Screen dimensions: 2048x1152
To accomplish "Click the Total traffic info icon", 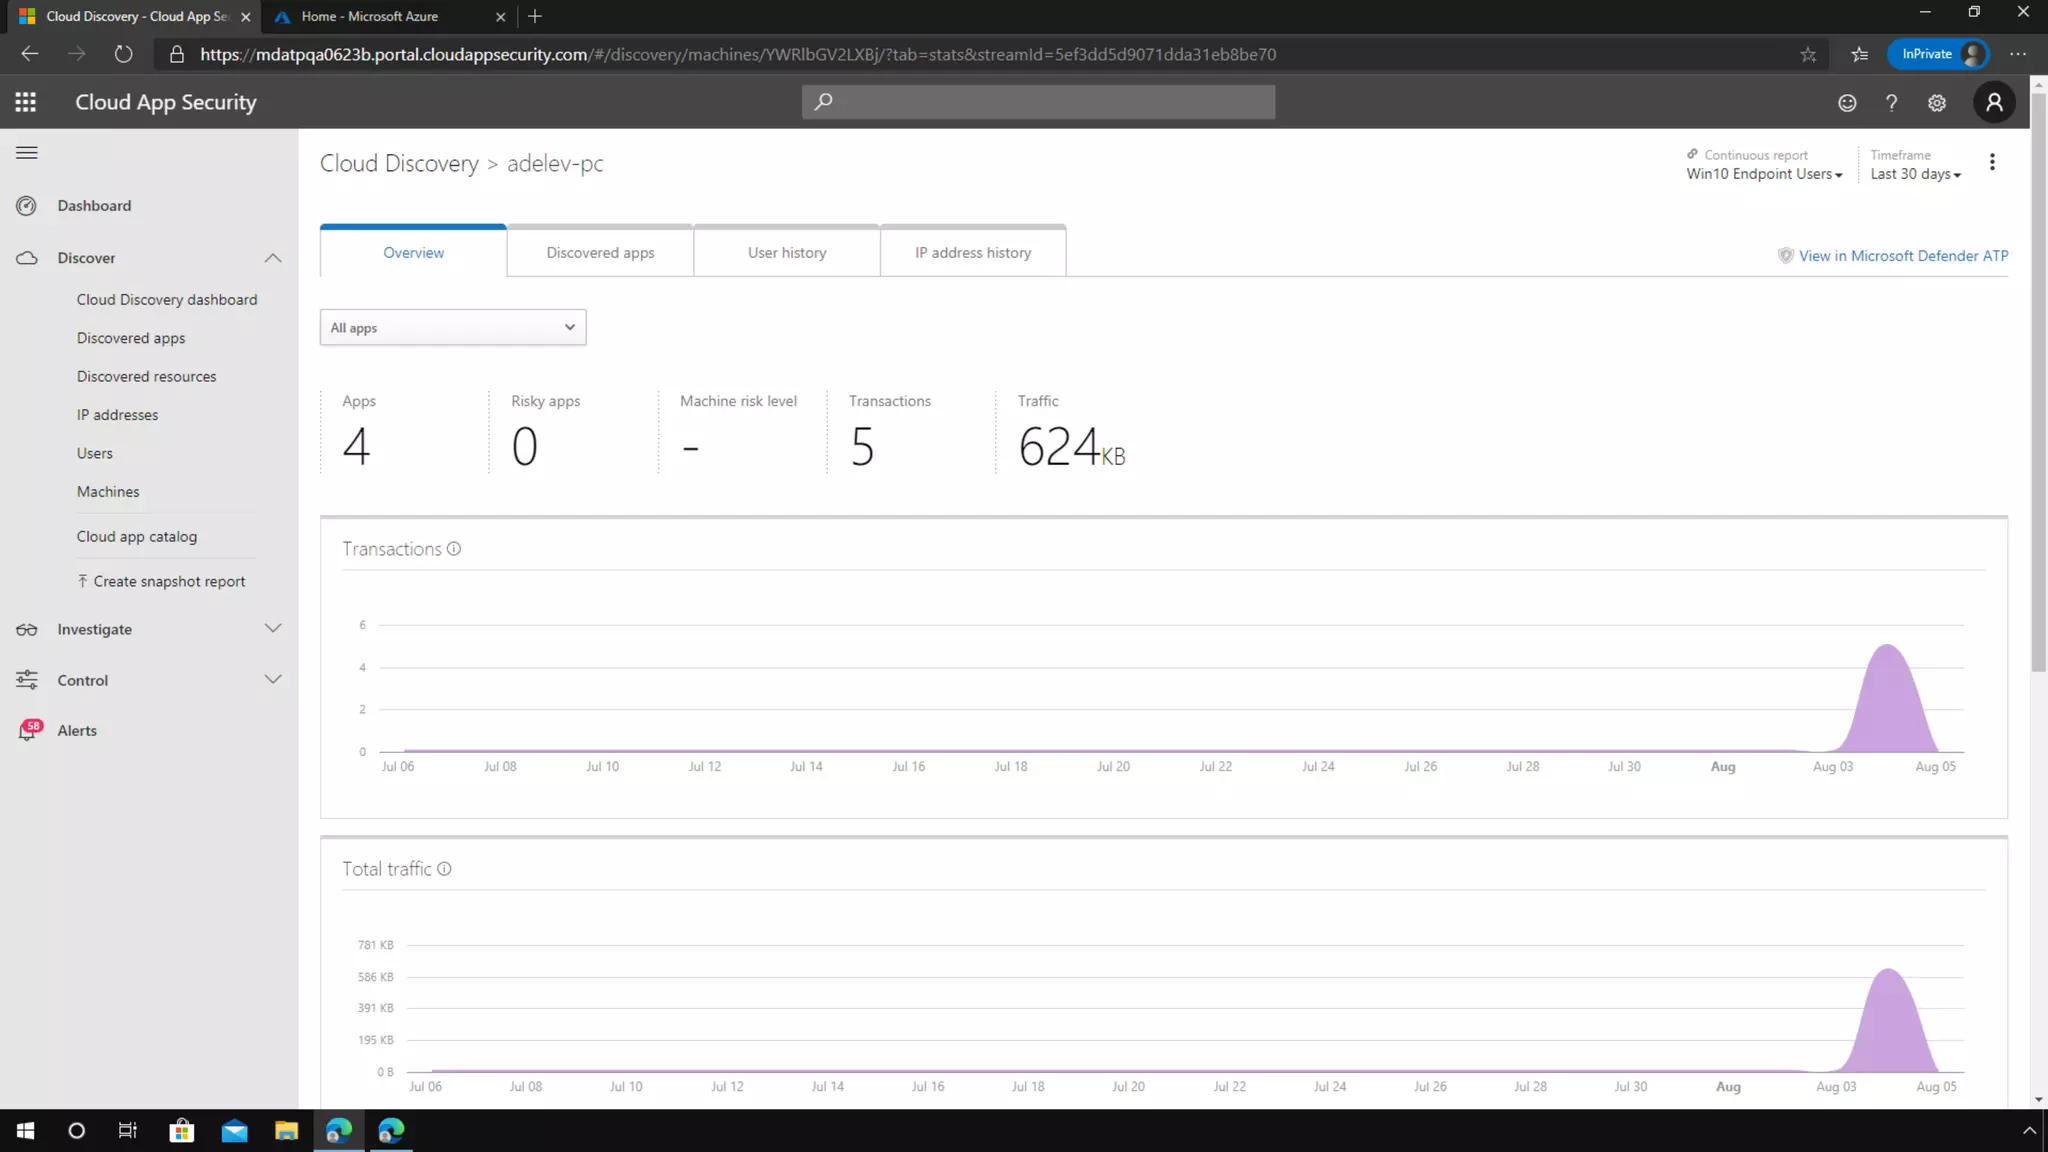I will pyautogui.click(x=444, y=869).
